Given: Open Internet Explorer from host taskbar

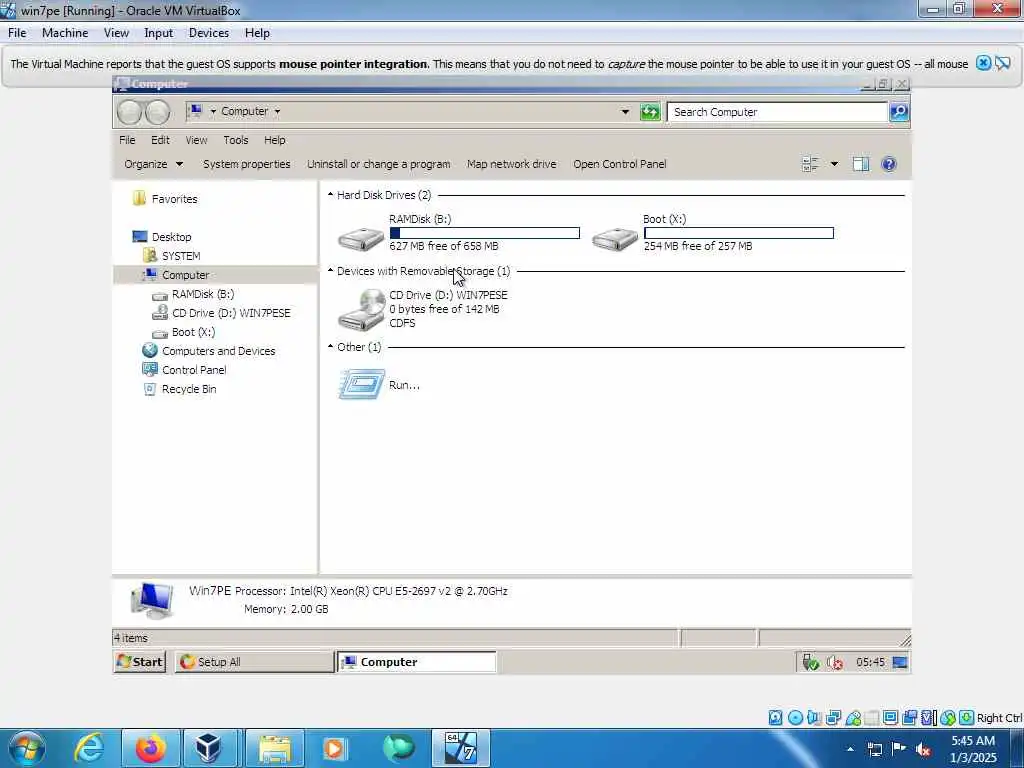Looking at the screenshot, I should pyautogui.click(x=89, y=748).
